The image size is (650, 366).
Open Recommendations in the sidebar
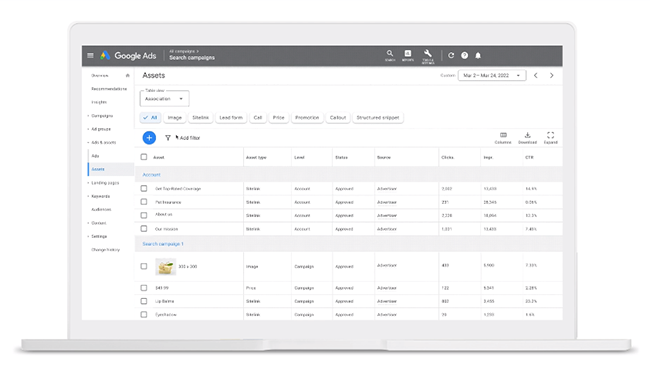point(109,89)
